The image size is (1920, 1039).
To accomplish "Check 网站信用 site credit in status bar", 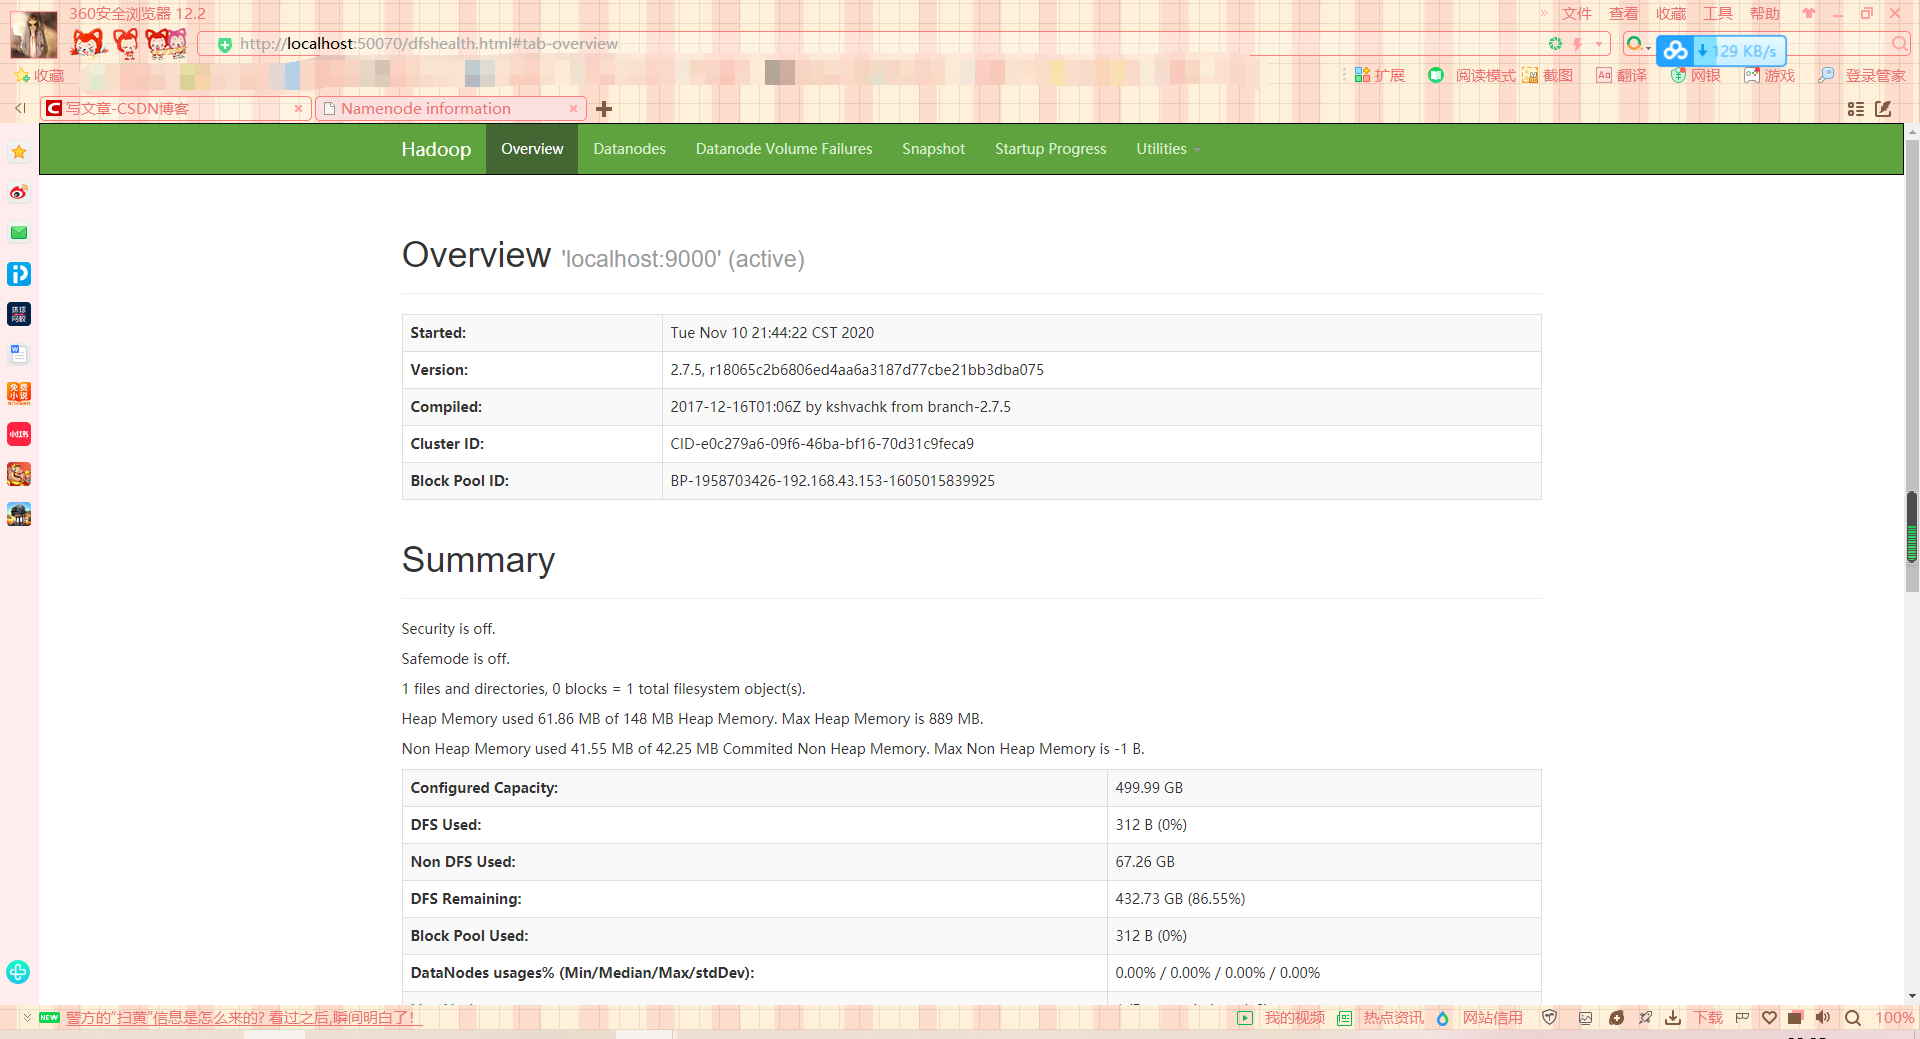I will coord(1480,1017).
